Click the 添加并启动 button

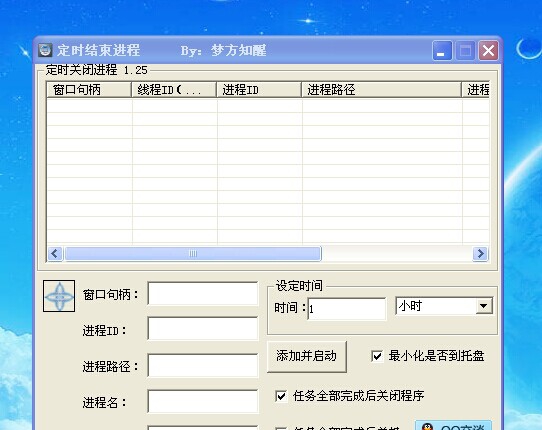point(307,356)
